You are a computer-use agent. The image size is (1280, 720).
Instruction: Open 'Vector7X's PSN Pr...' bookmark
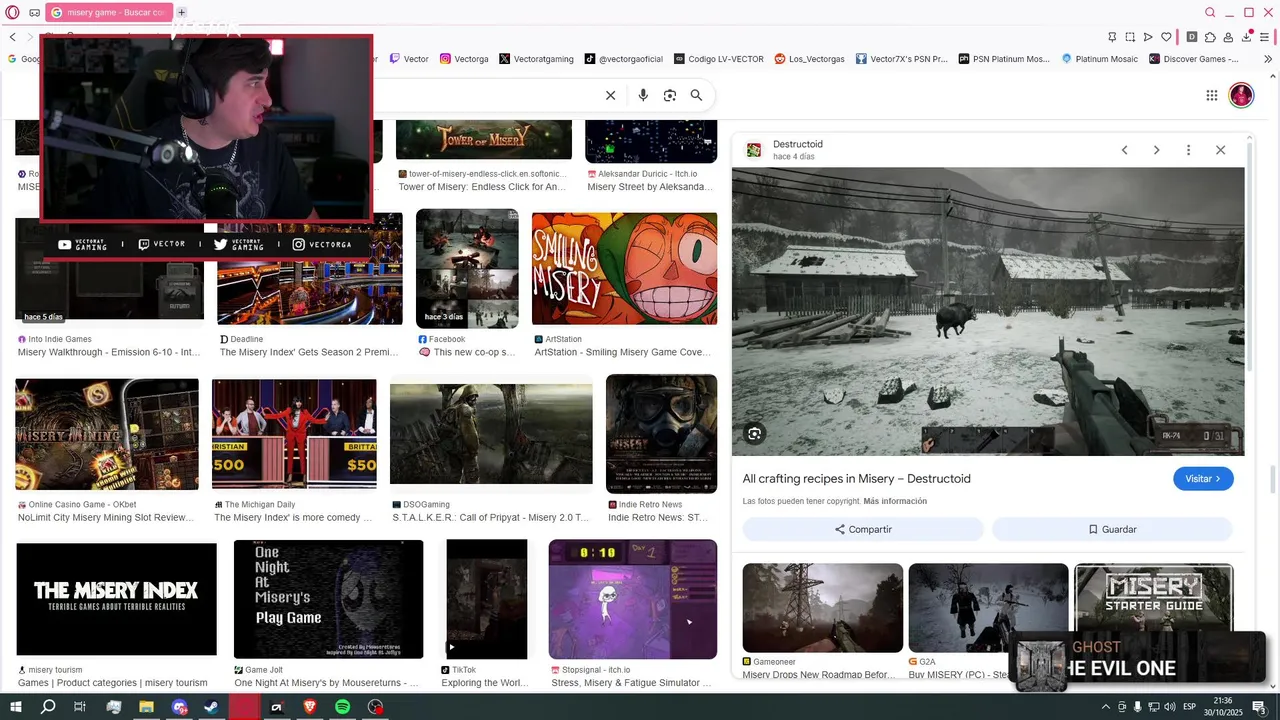click(x=902, y=59)
